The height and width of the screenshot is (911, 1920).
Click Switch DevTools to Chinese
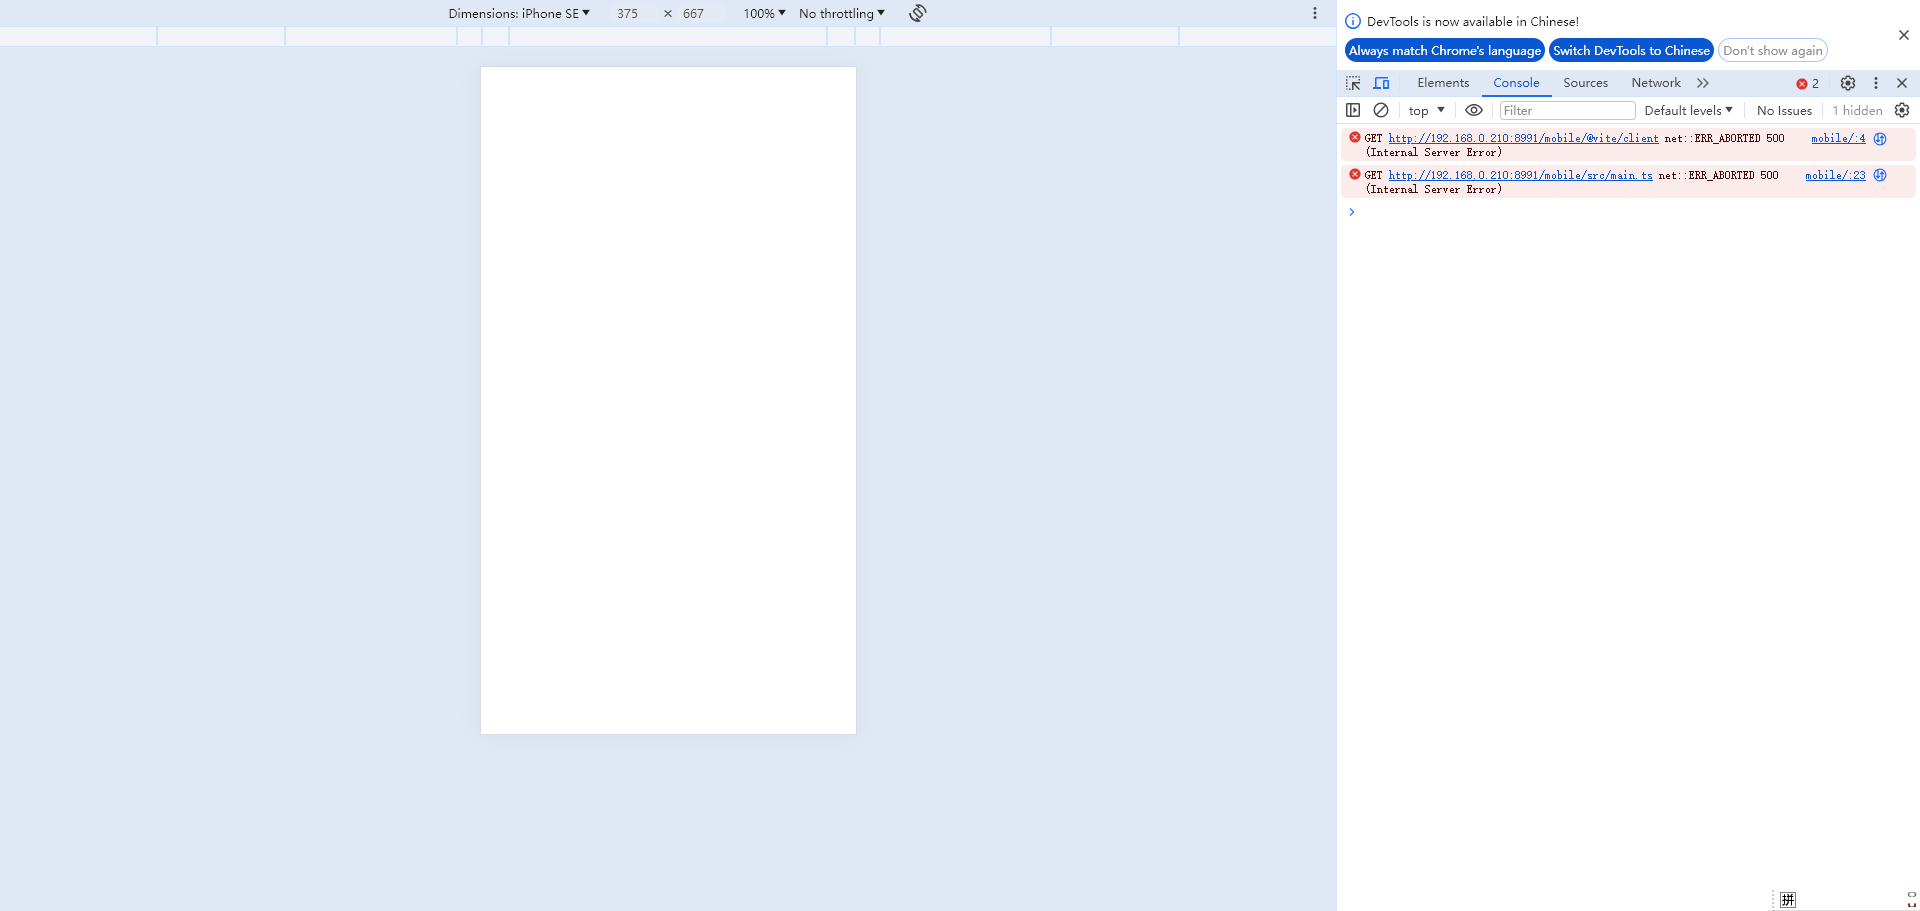[x=1631, y=51]
